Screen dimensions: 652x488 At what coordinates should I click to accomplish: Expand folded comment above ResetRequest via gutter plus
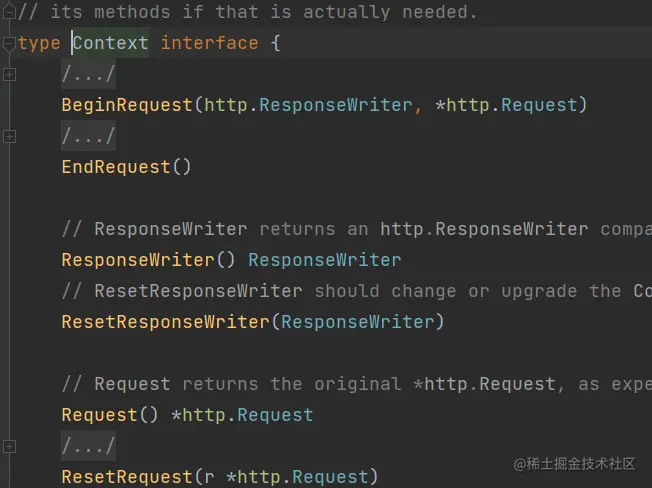point(9,446)
